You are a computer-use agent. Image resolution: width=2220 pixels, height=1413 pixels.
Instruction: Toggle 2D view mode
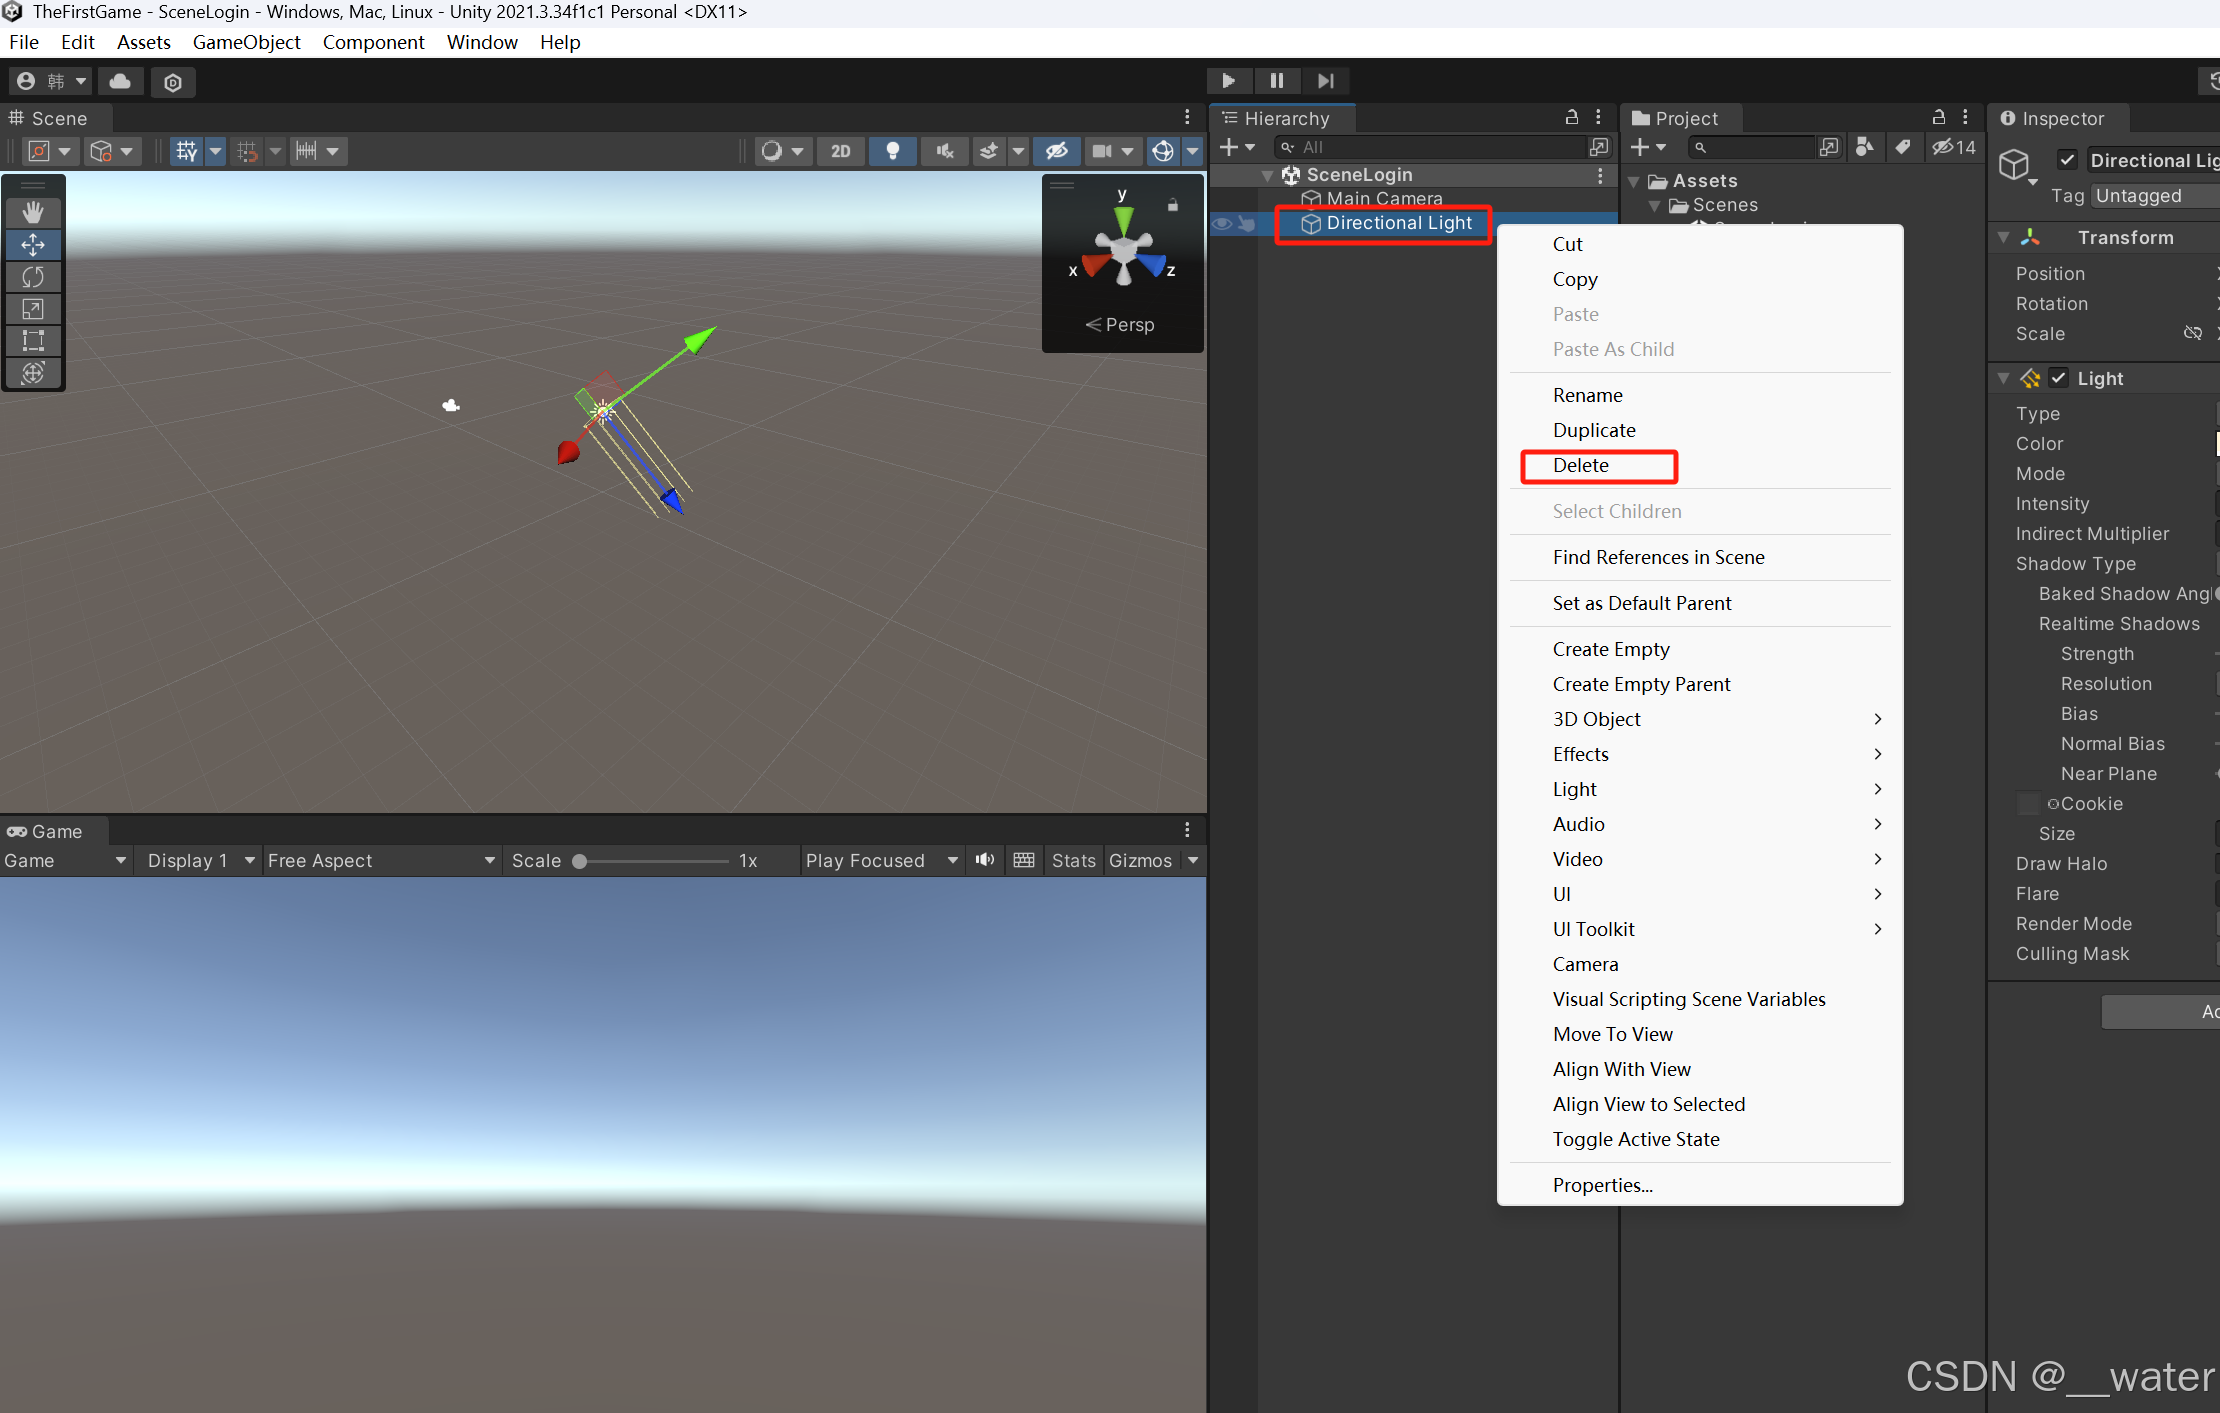pos(840,151)
